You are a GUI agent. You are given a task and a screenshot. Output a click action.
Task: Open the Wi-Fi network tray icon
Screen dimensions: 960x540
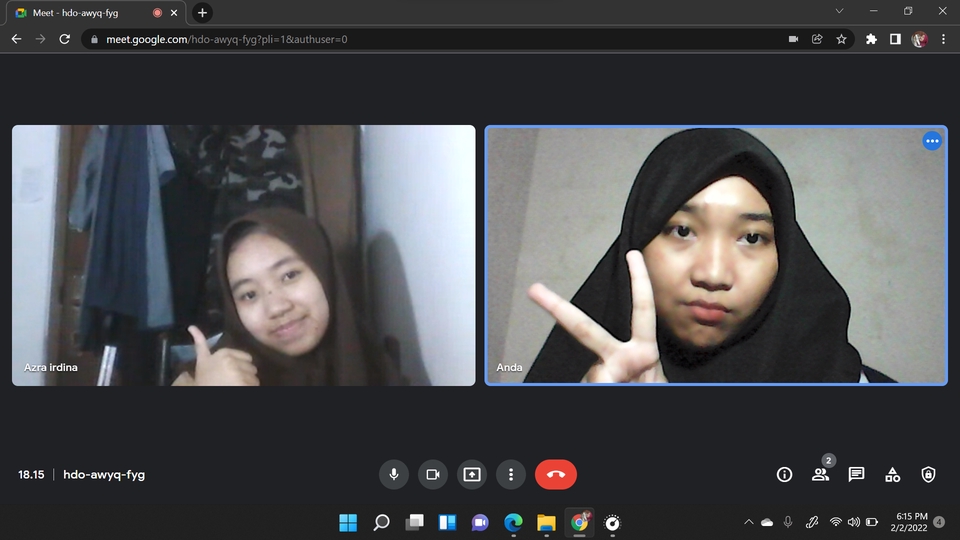tap(836, 522)
